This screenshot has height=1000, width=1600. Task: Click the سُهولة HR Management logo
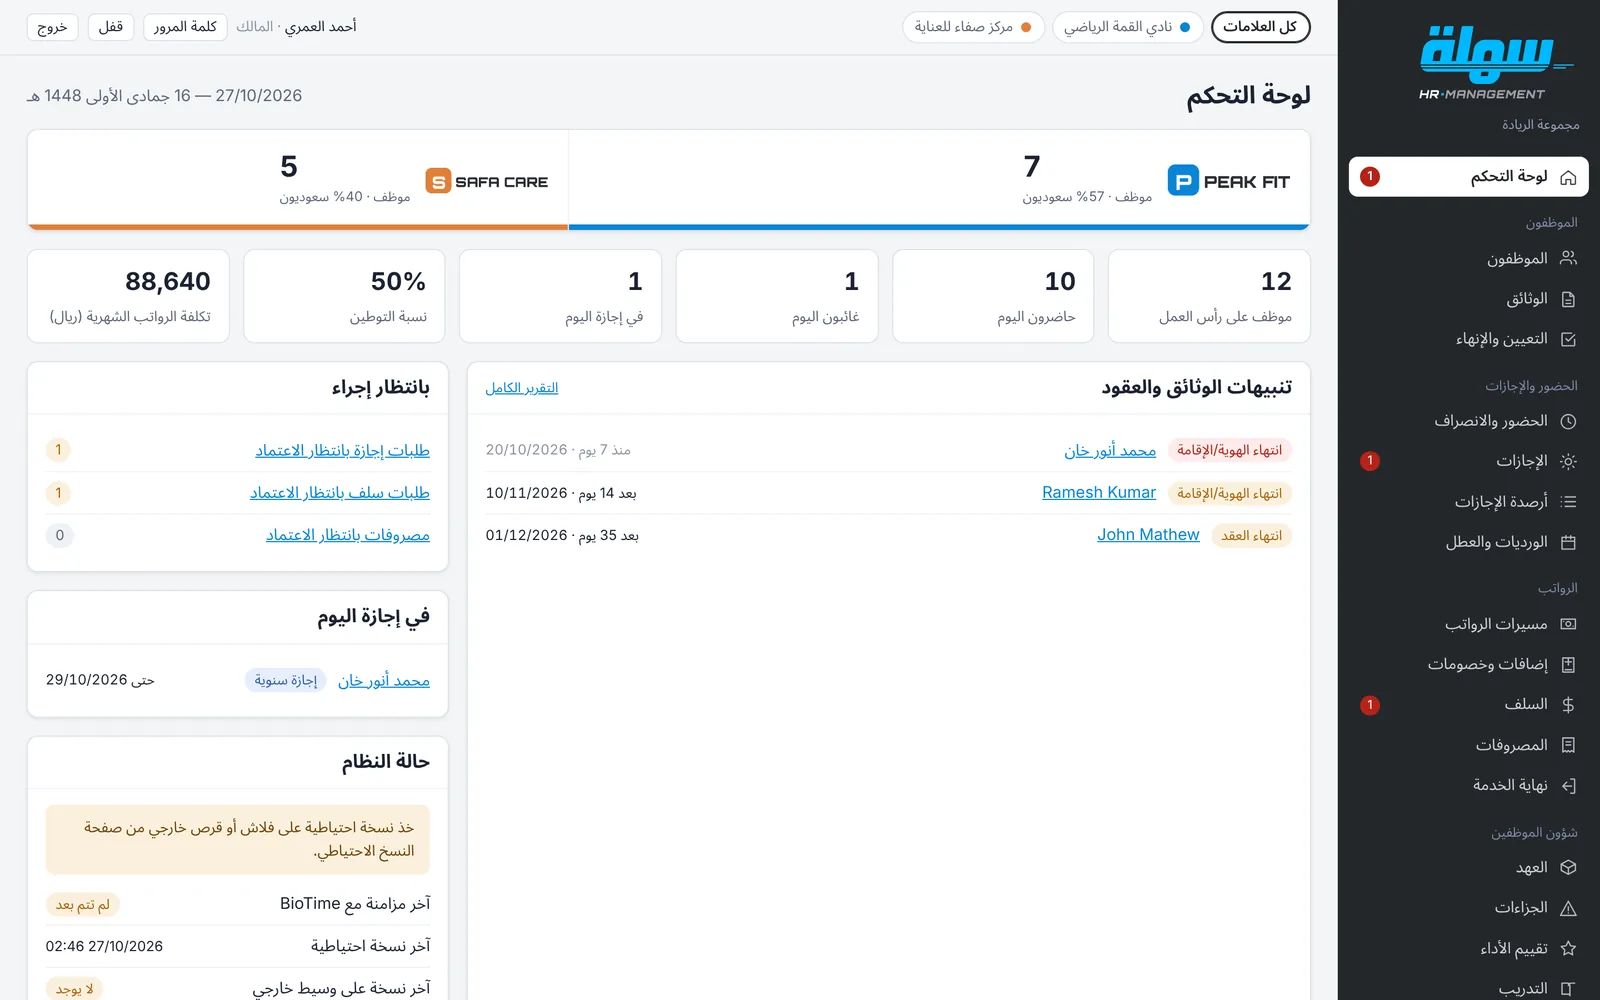(1497, 63)
